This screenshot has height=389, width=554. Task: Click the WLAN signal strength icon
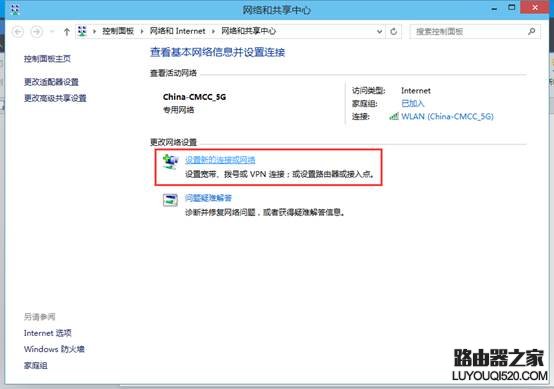(394, 116)
